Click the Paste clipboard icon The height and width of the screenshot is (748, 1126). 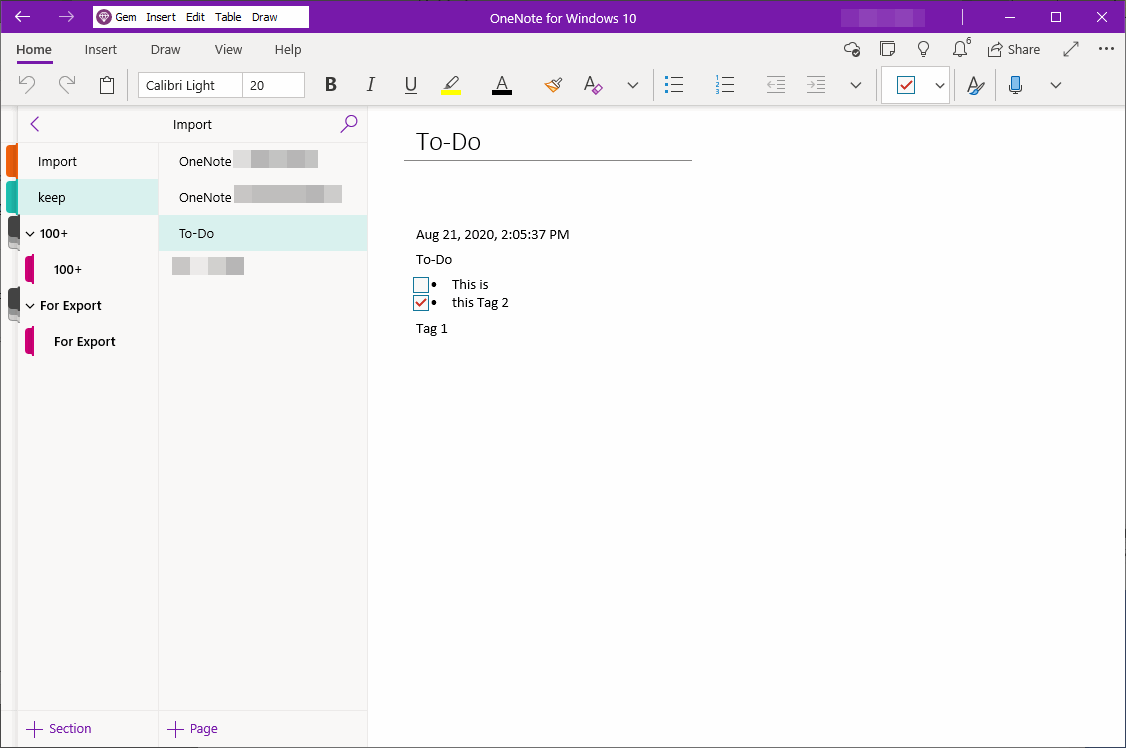107,85
